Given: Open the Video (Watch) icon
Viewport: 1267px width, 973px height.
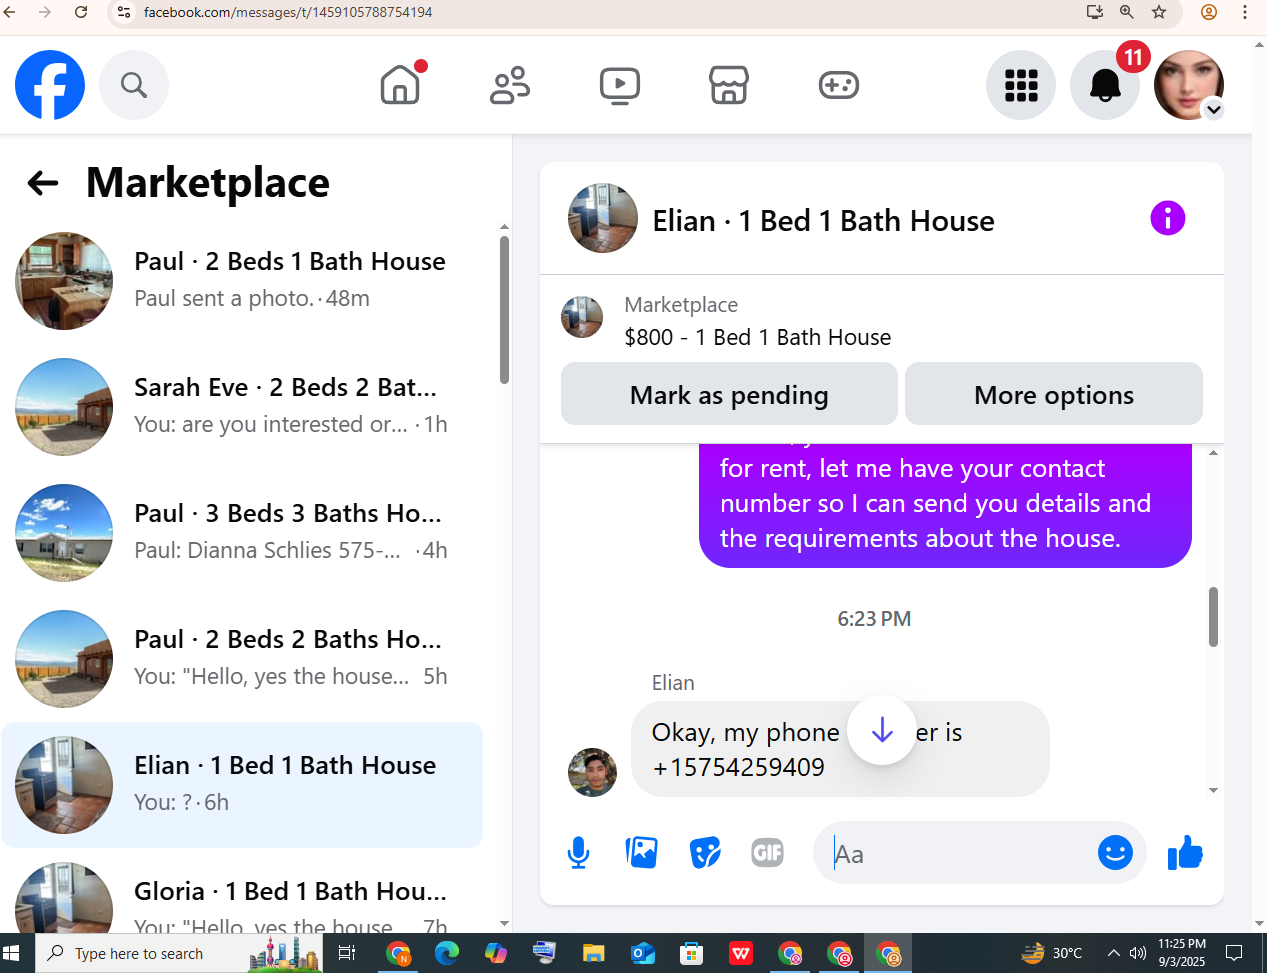Looking at the screenshot, I should (620, 85).
